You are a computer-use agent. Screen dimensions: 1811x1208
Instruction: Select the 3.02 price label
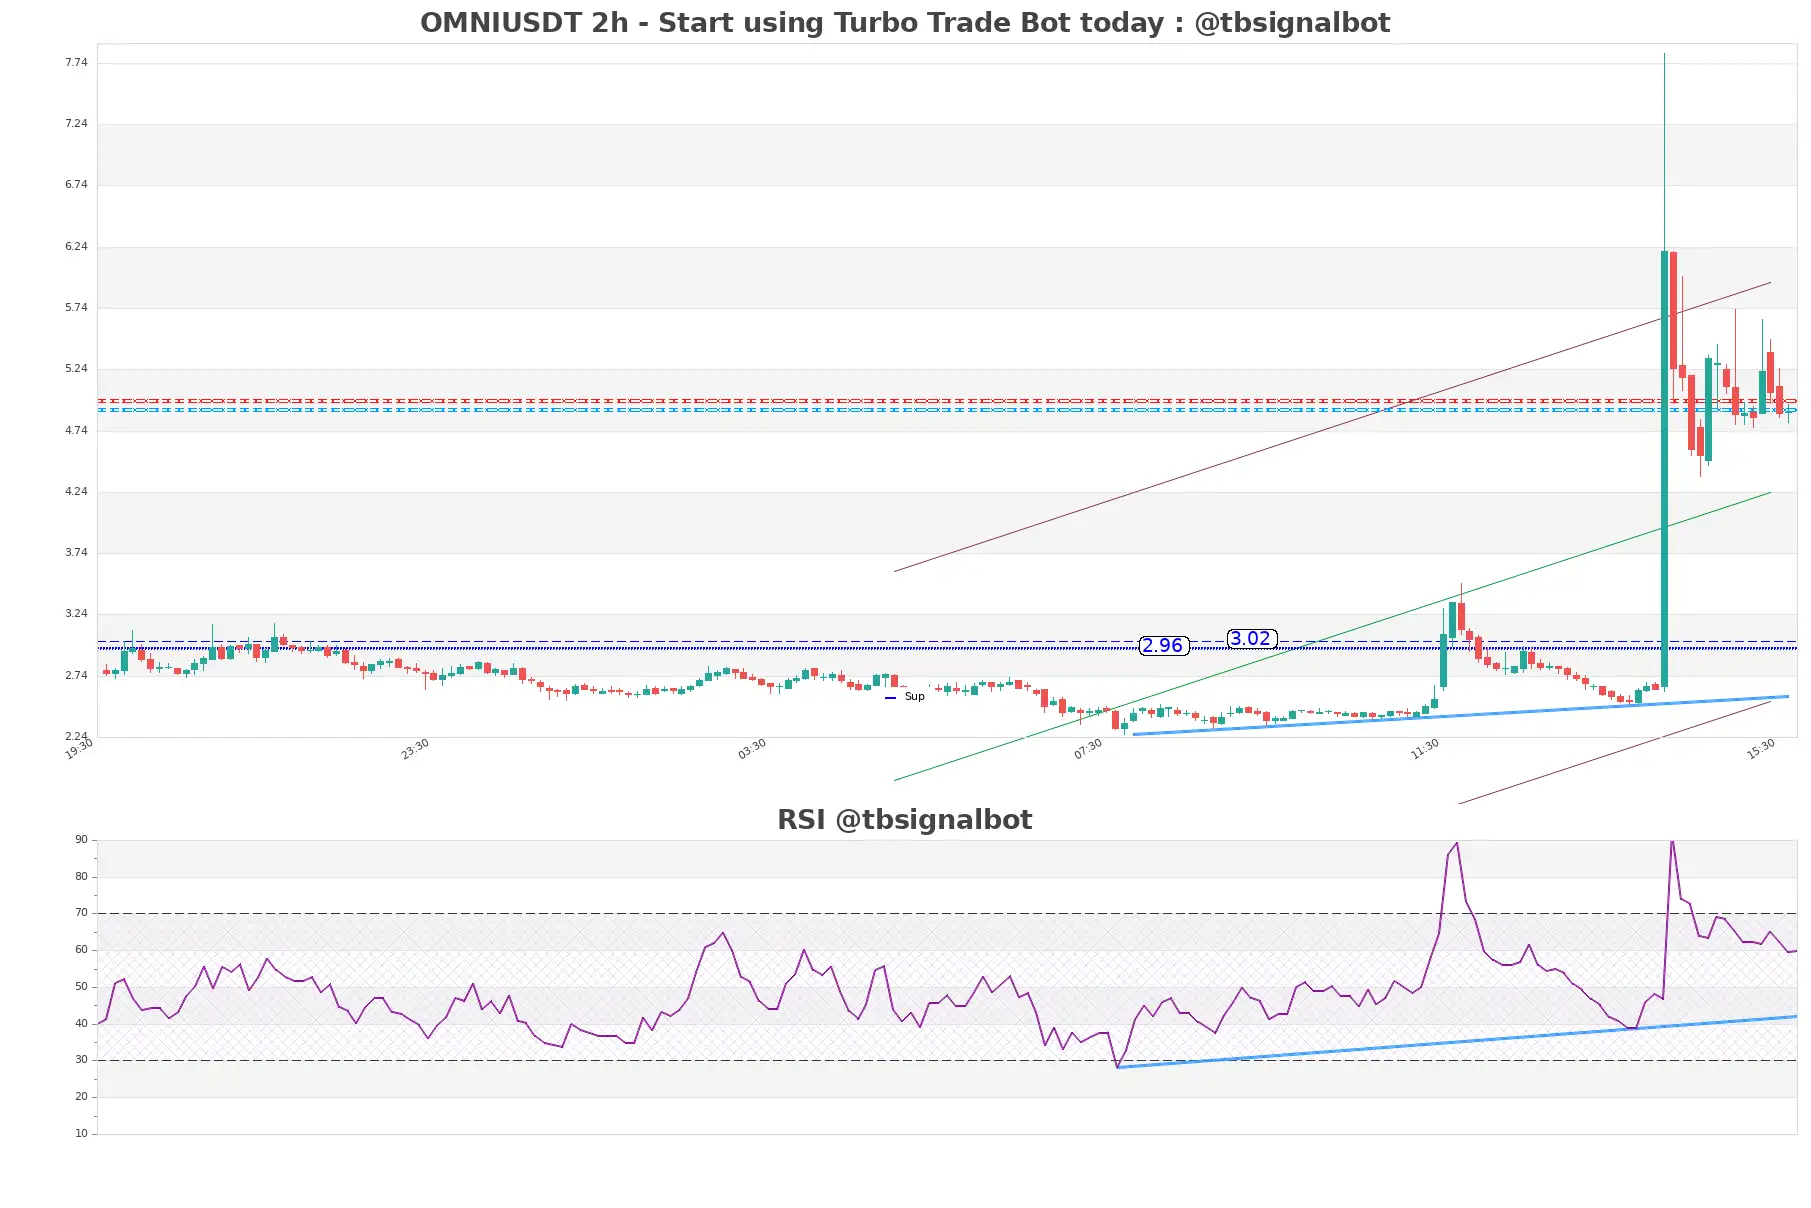tap(1251, 639)
